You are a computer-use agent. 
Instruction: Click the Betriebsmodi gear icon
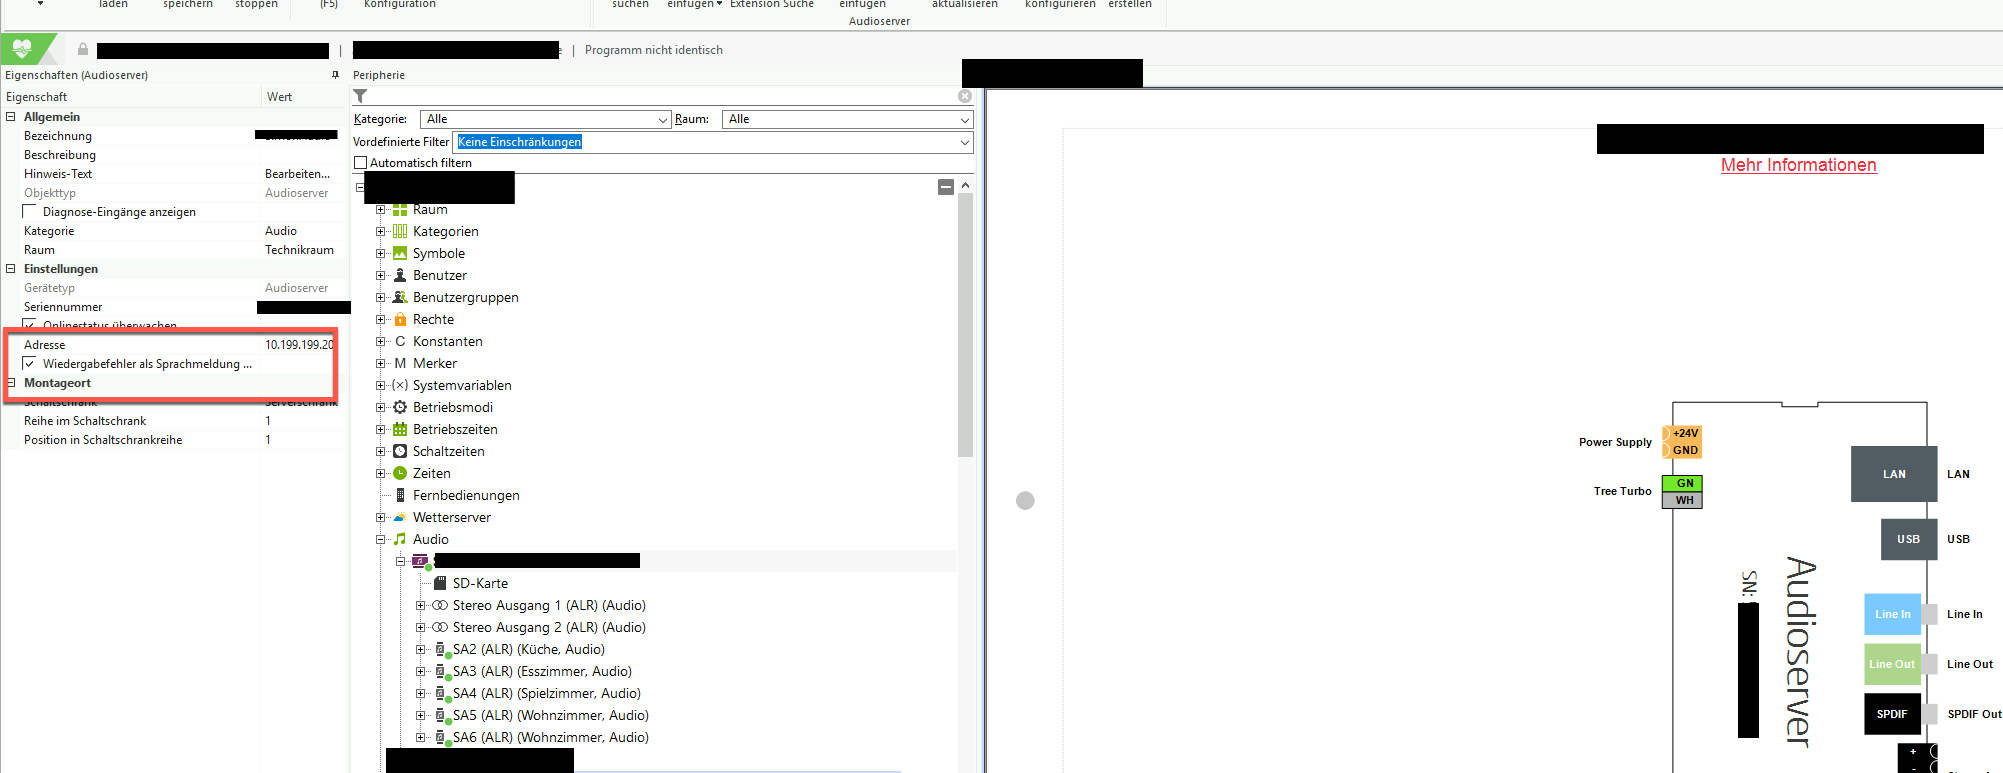pos(400,407)
